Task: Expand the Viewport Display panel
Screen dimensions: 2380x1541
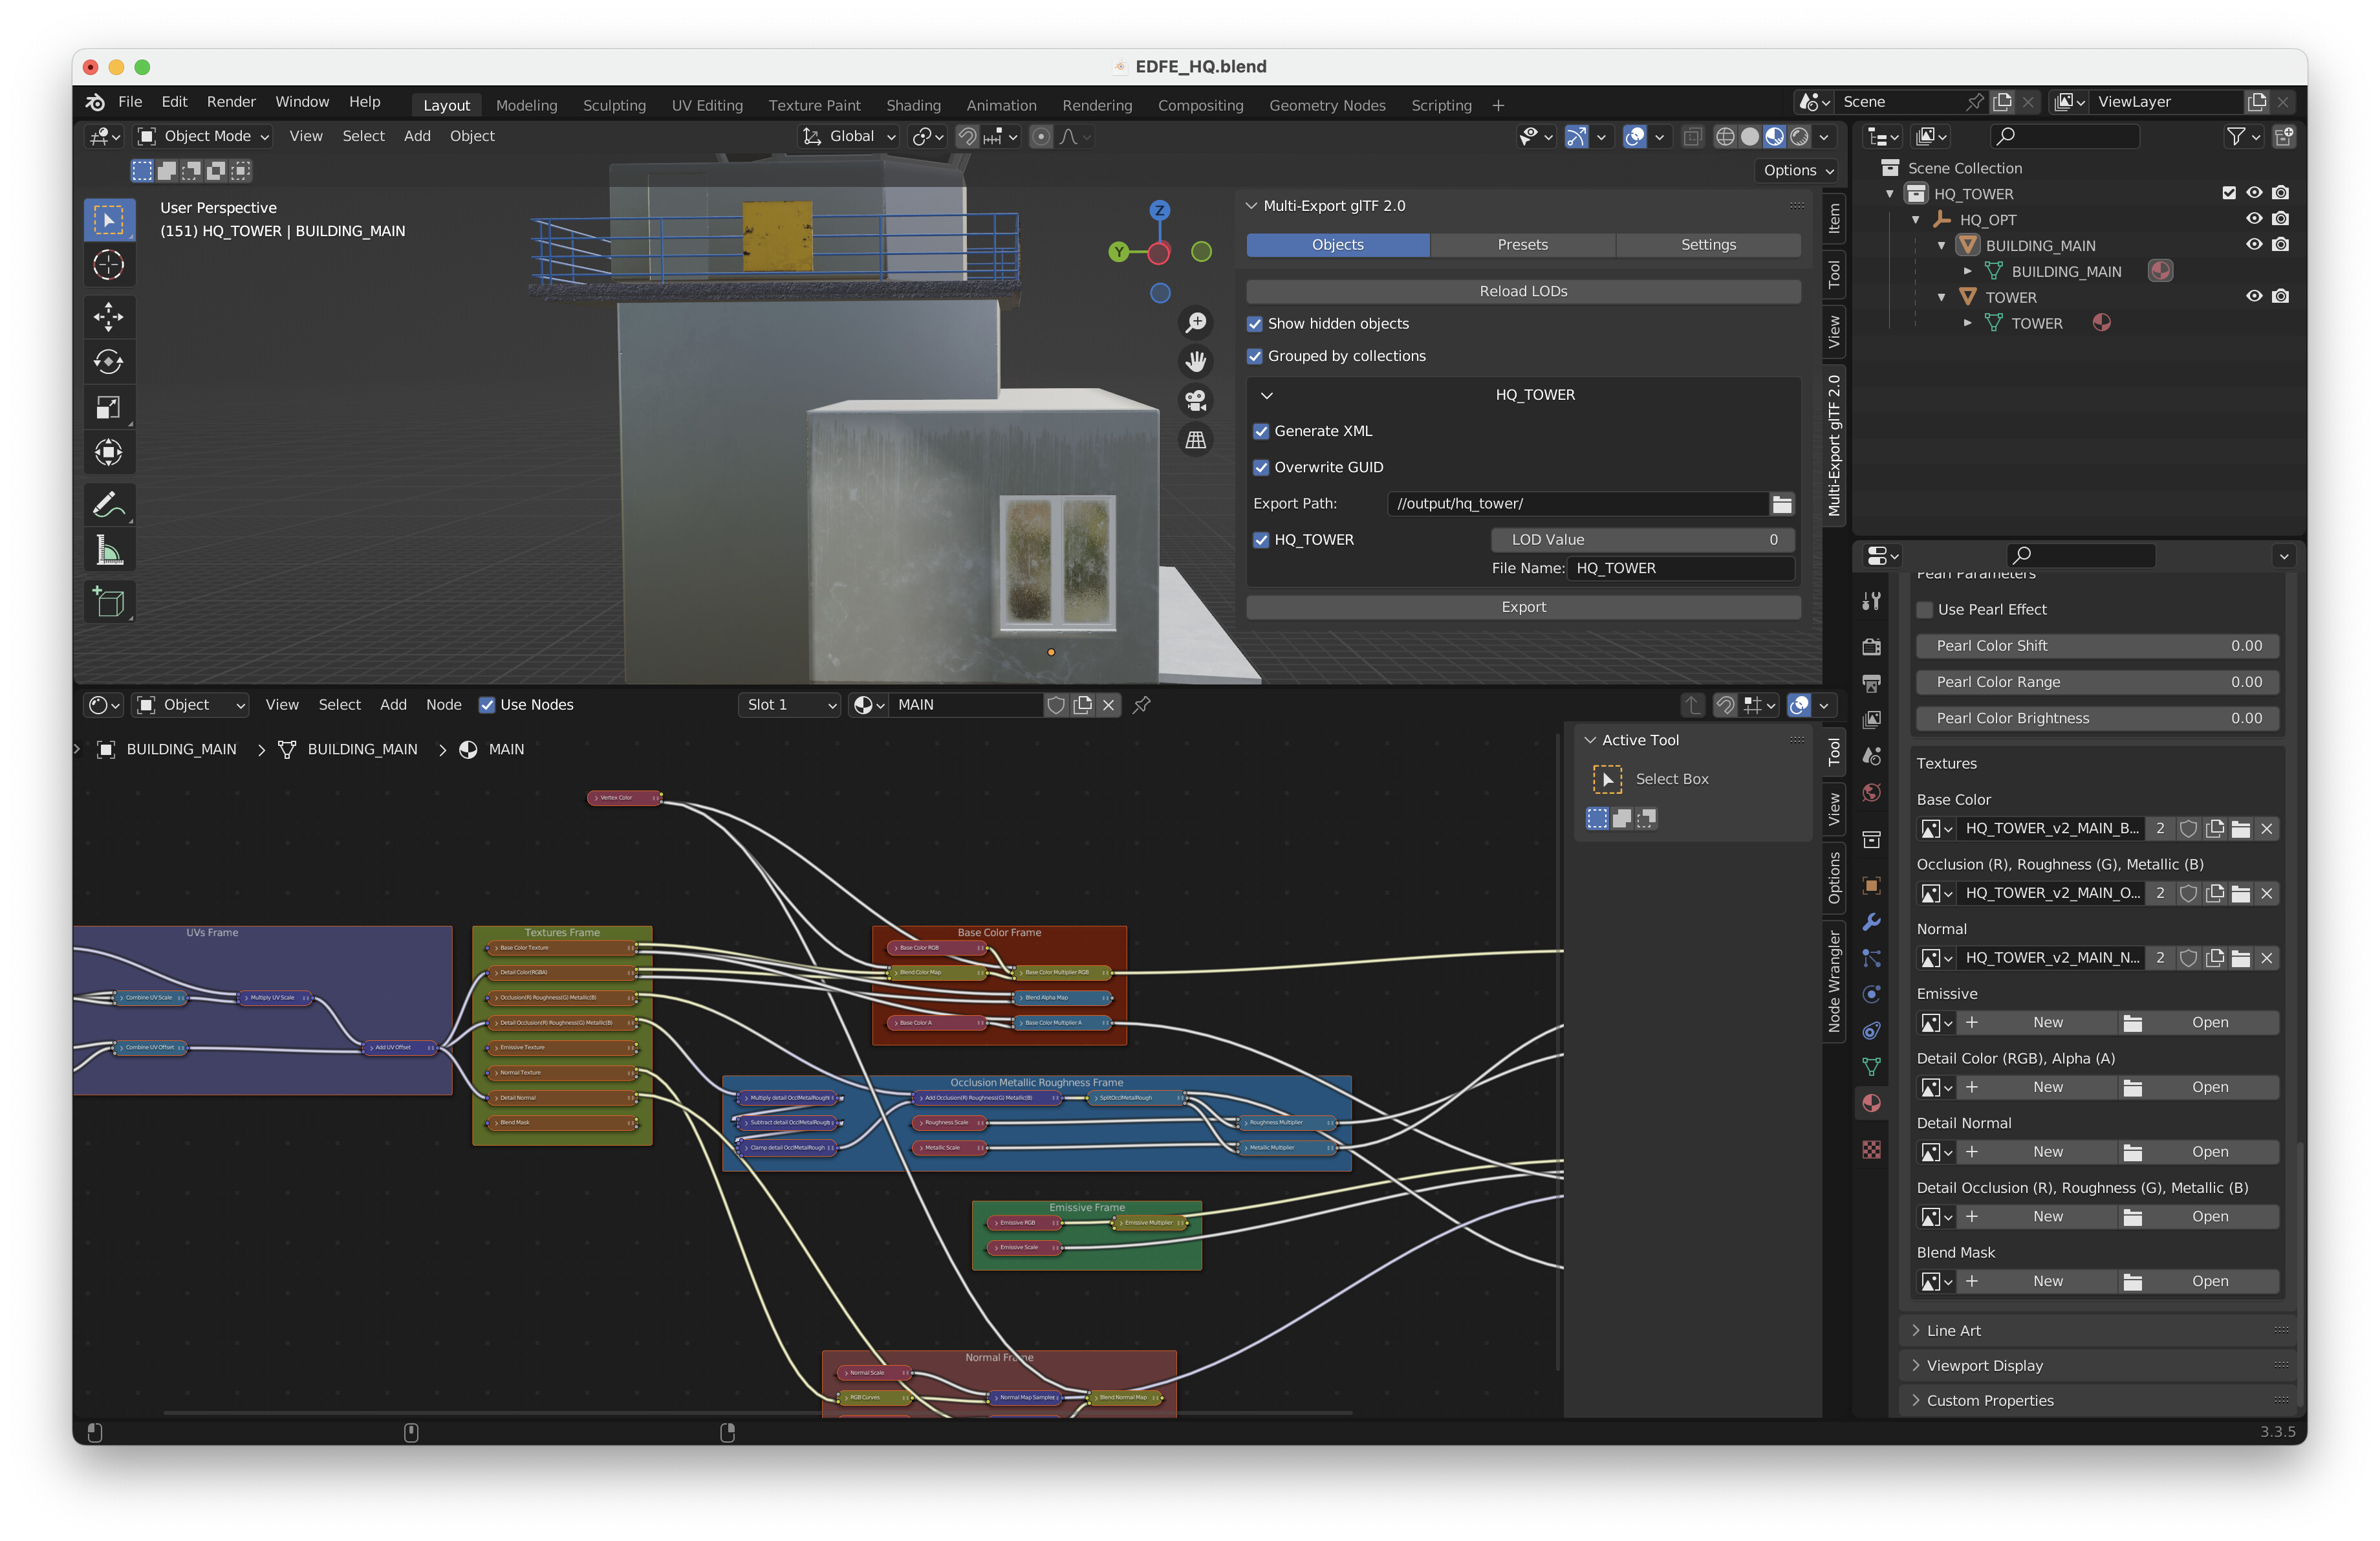Action: coord(1916,1365)
